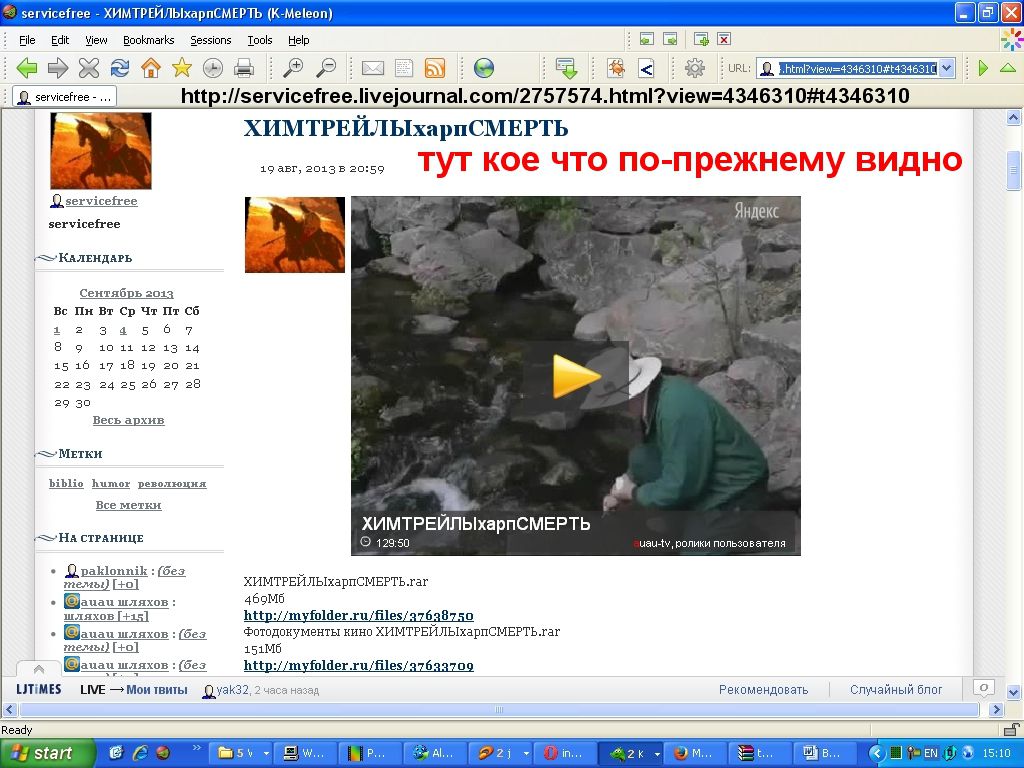Click the horizontal scrollbar thumb
1024x768 pixels.
point(499,709)
